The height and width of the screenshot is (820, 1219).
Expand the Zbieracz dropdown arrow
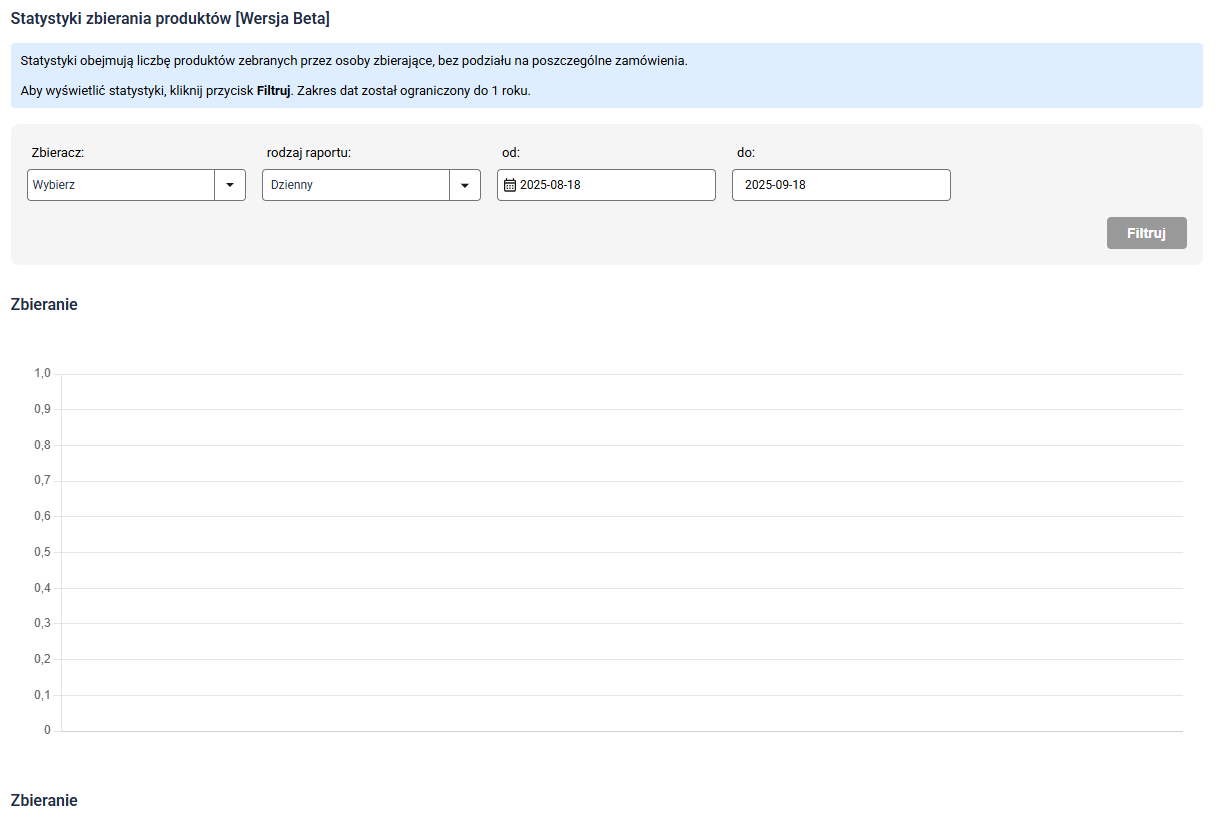click(x=230, y=185)
